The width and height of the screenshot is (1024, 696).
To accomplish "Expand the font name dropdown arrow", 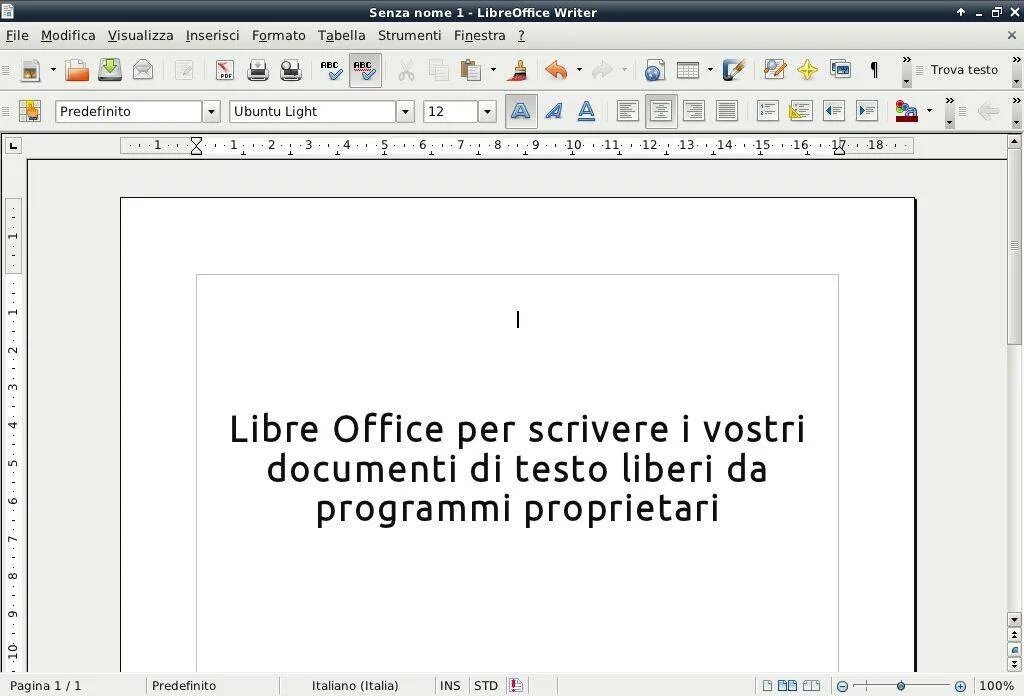I will pyautogui.click(x=405, y=112).
